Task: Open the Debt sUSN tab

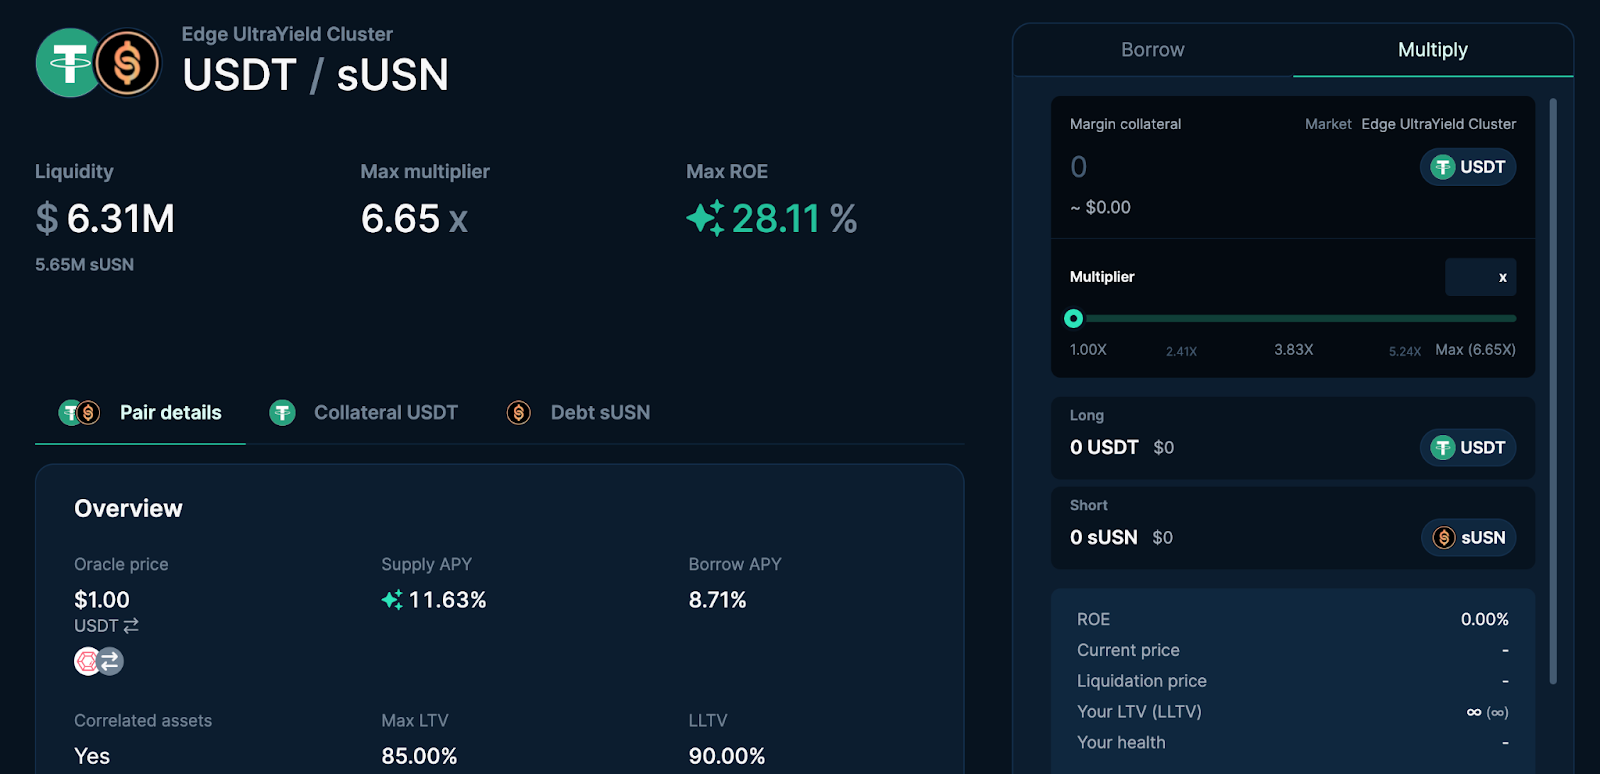Action: point(579,412)
